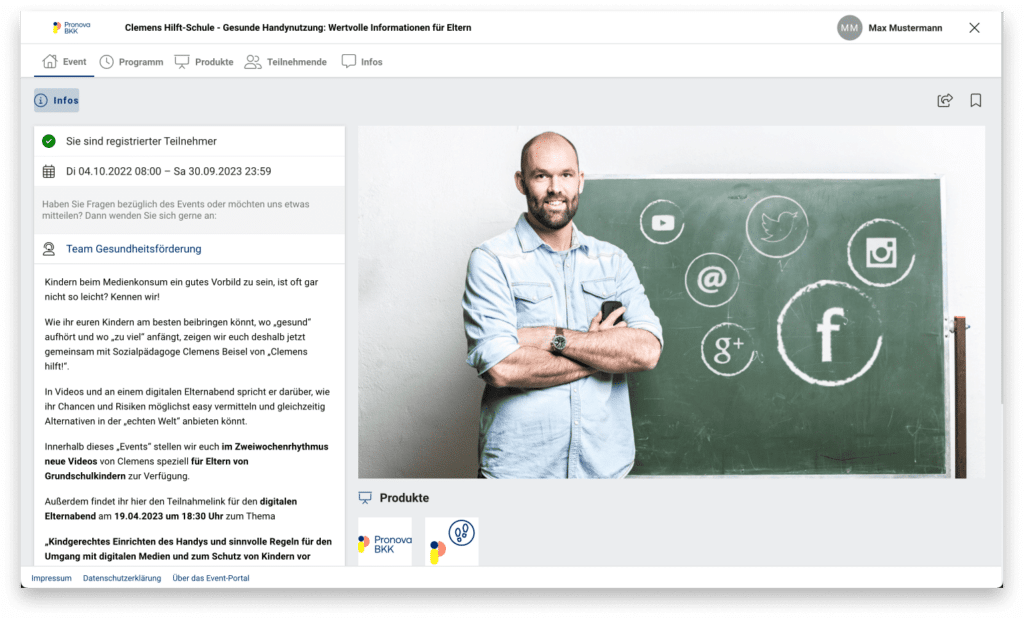Click the calendar icon beside the event dates
1024x618 pixels.
click(x=48, y=171)
